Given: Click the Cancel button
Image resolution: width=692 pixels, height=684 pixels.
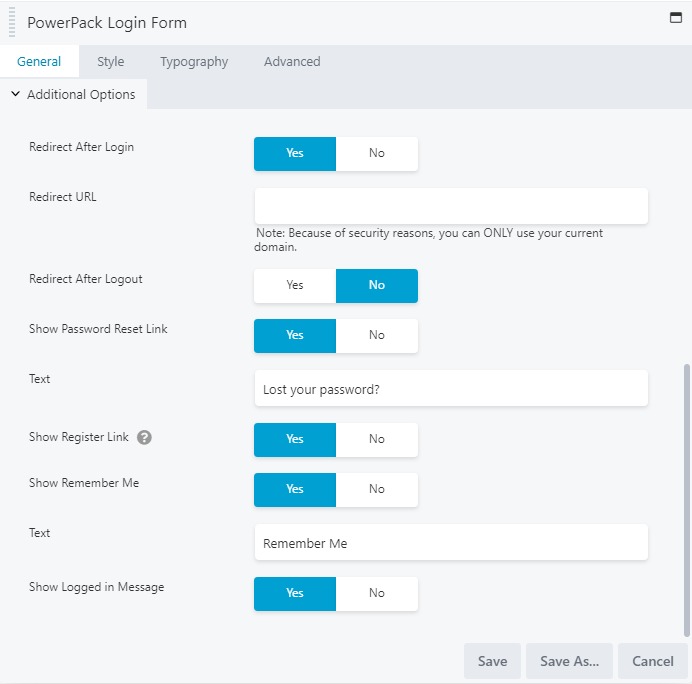Looking at the screenshot, I should click(653, 661).
